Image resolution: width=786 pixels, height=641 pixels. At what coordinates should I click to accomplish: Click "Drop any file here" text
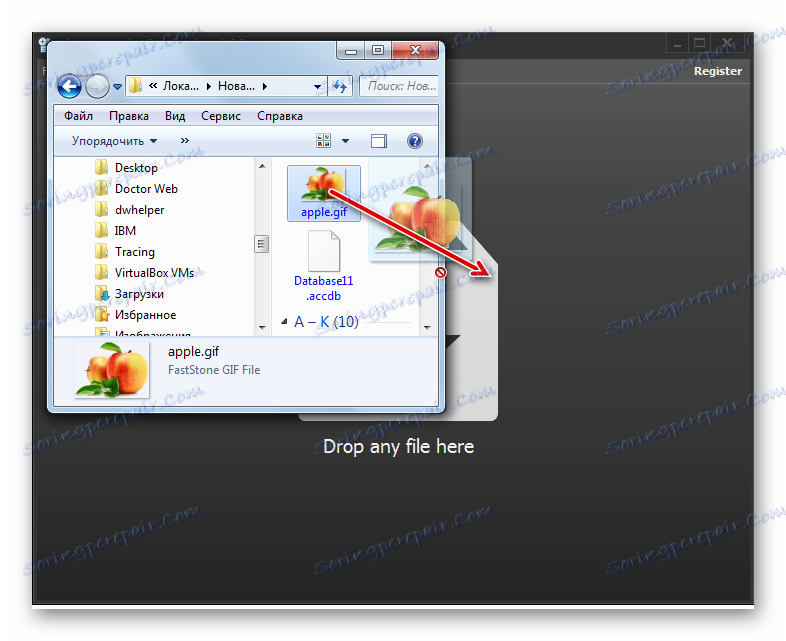[399, 447]
